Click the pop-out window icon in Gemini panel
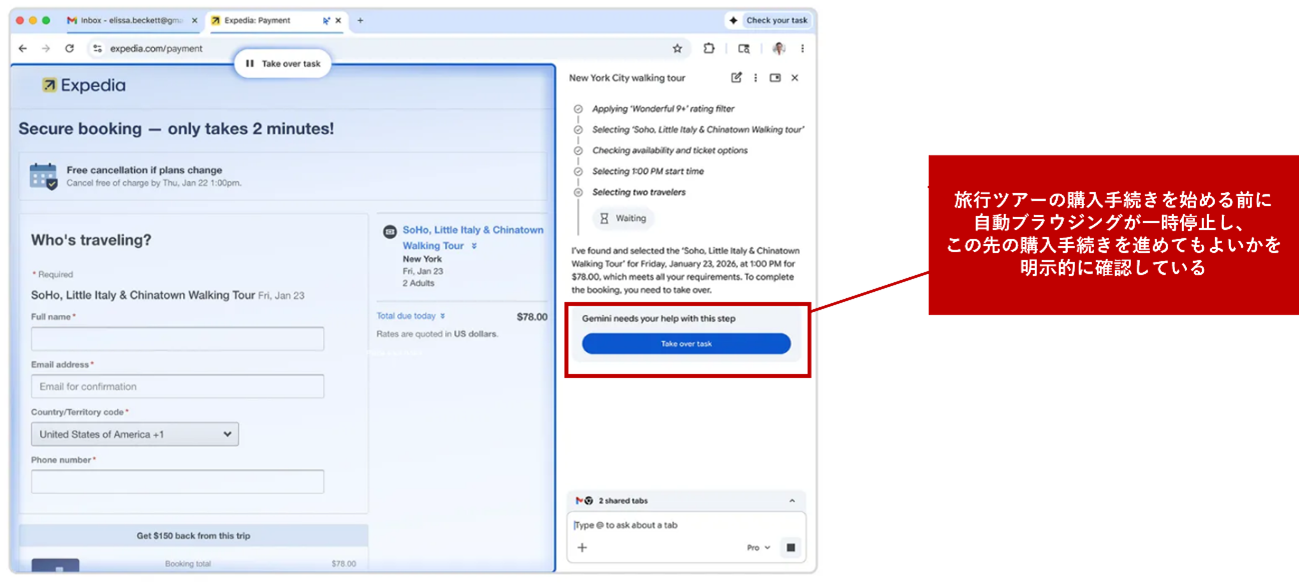The image size is (1299, 583). point(775,78)
